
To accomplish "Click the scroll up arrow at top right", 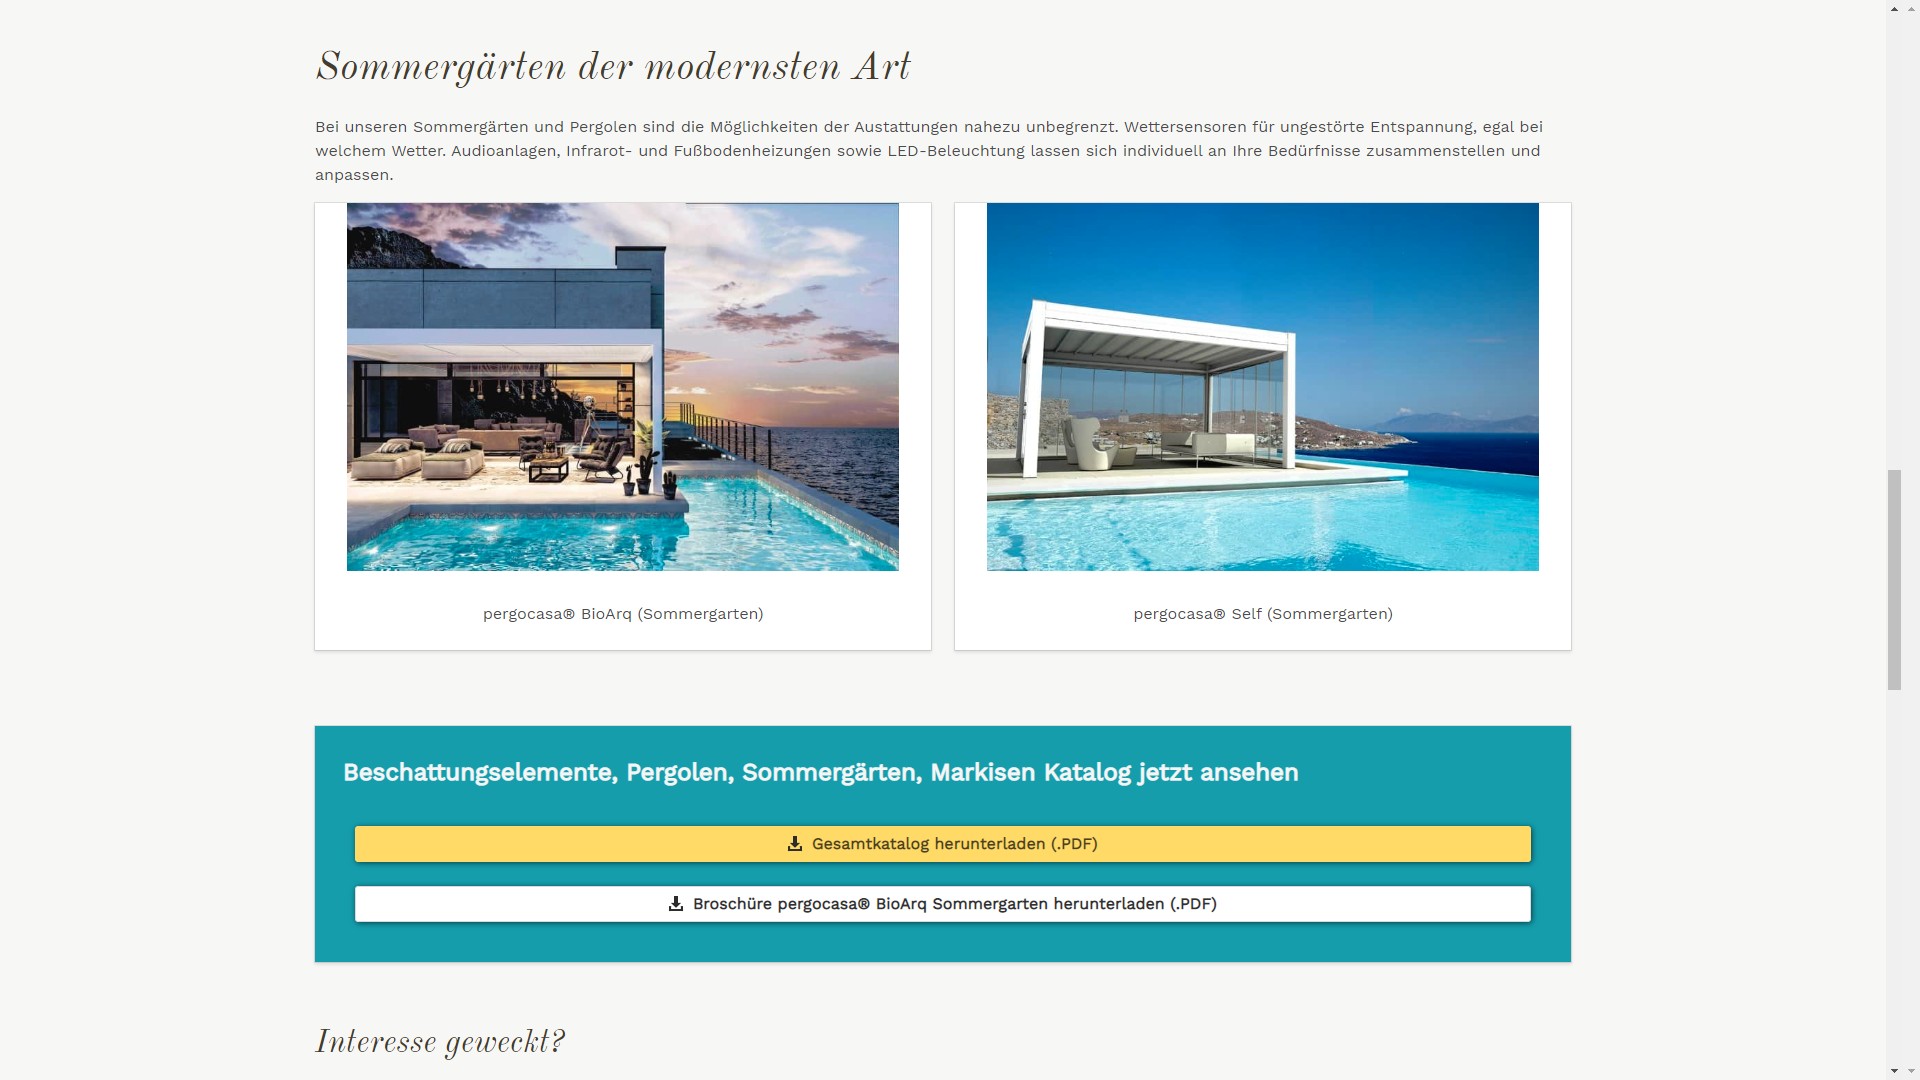I will (1894, 9).
